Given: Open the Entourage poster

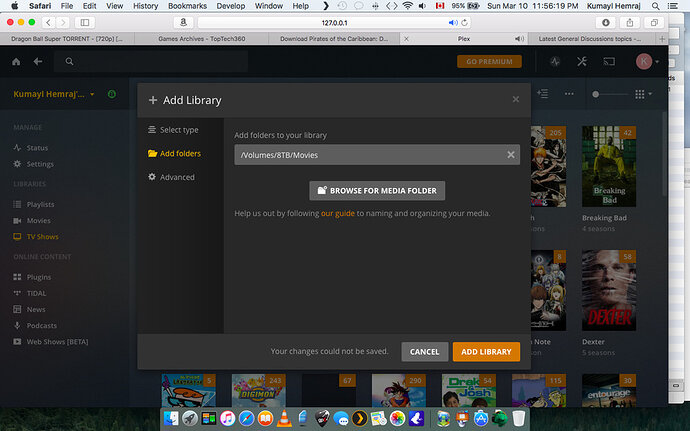Looking at the screenshot, I should tap(609, 390).
